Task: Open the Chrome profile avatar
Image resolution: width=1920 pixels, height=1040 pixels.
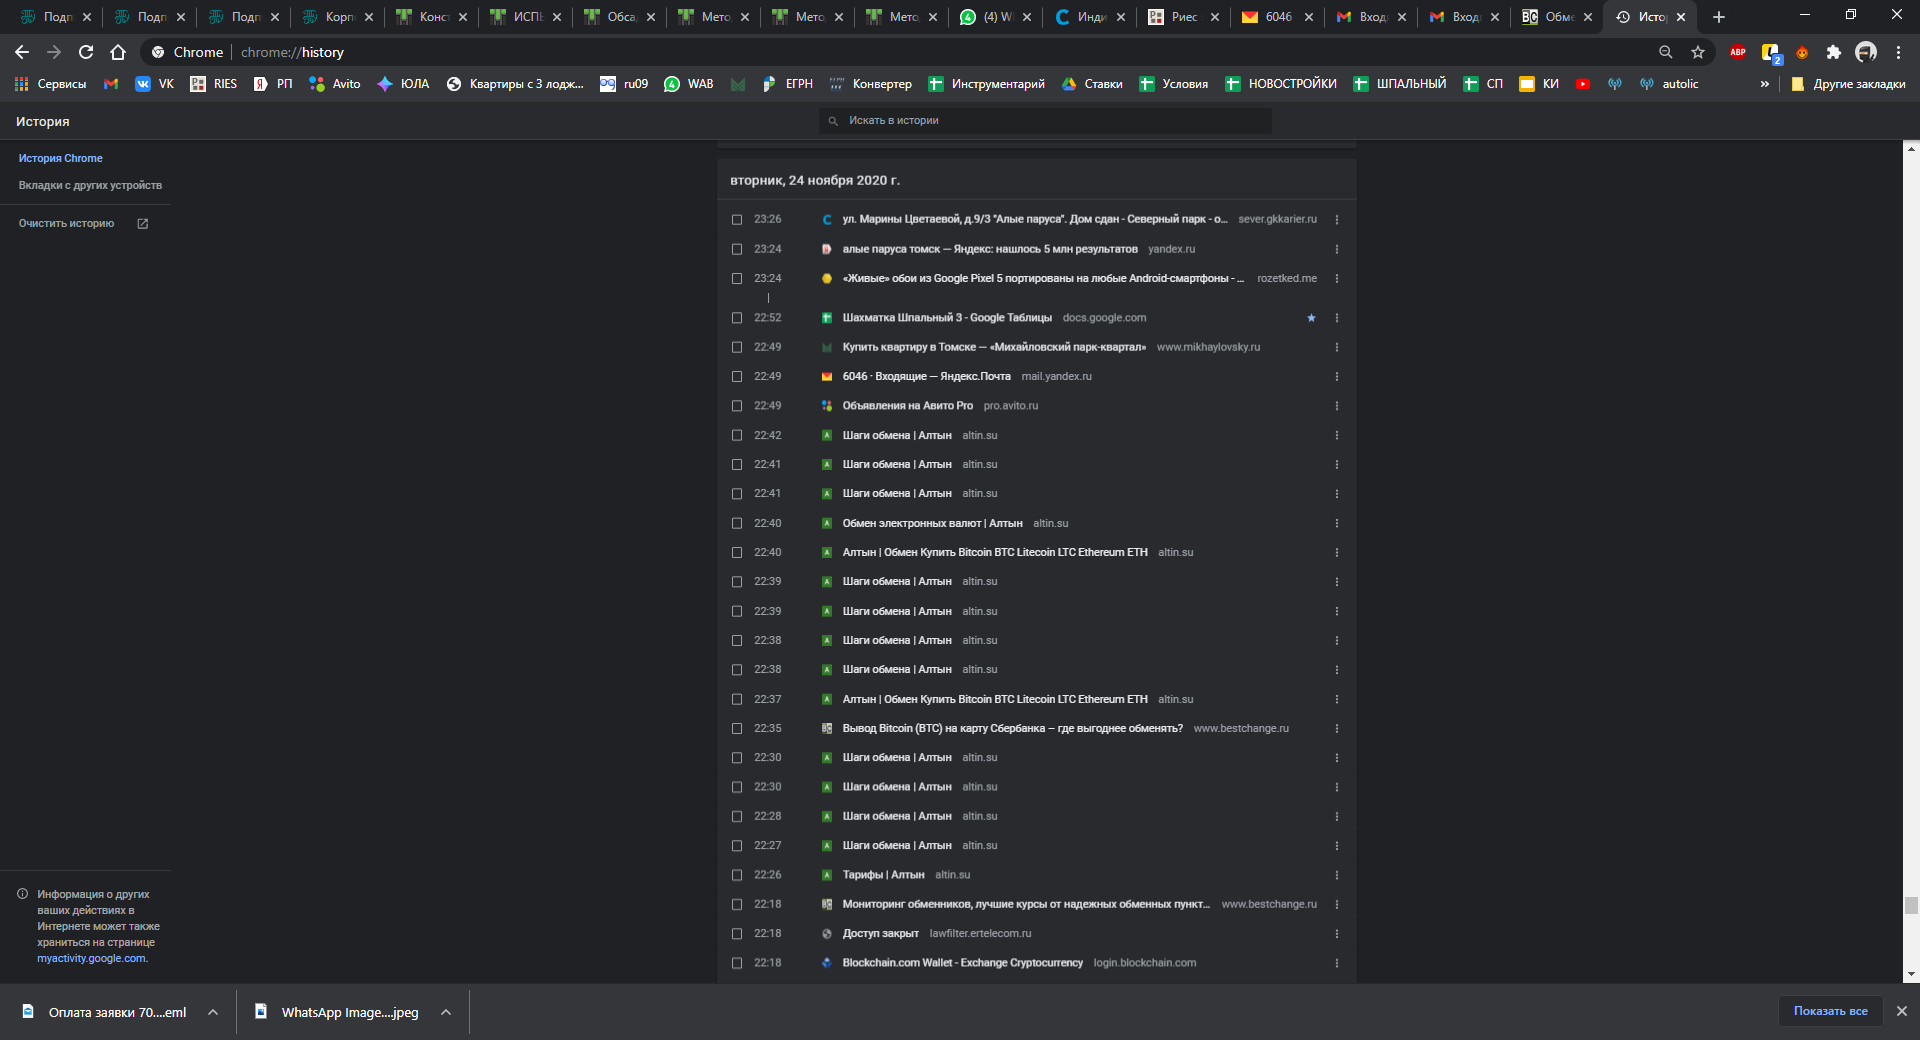Action: point(1866,52)
